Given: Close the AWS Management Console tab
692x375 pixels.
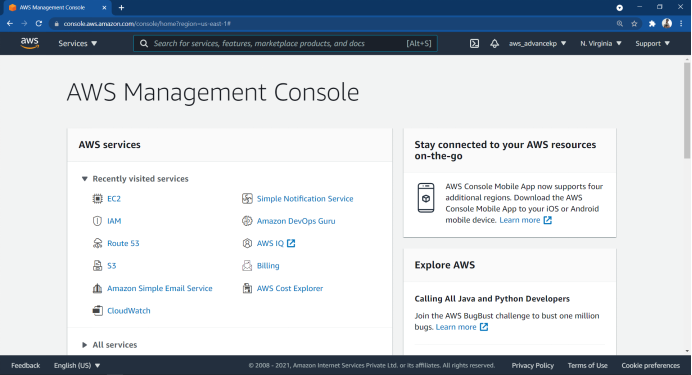Looking at the screenshot, I should coord(104,8).
